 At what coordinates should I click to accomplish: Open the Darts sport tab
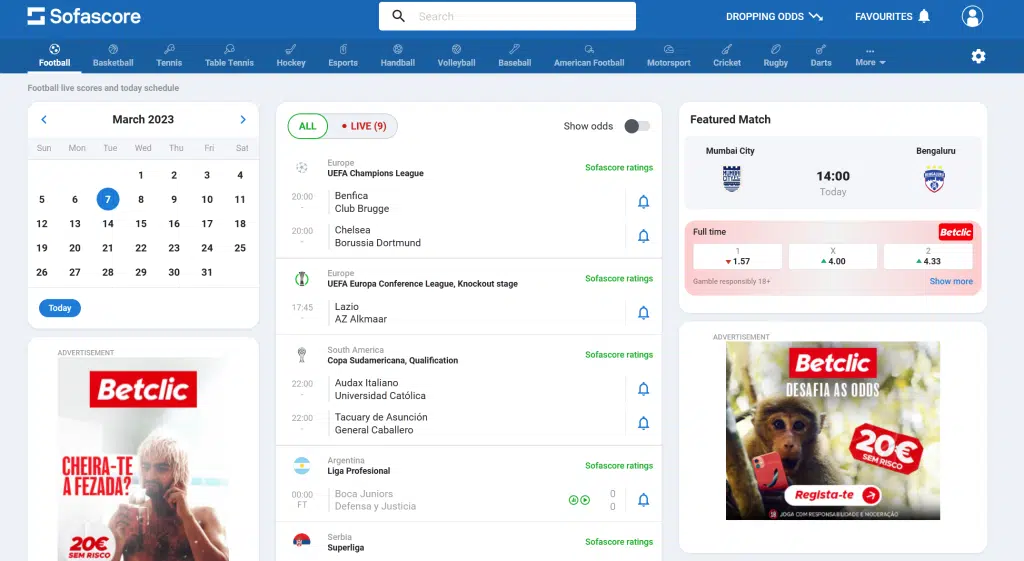click(821, 56)
